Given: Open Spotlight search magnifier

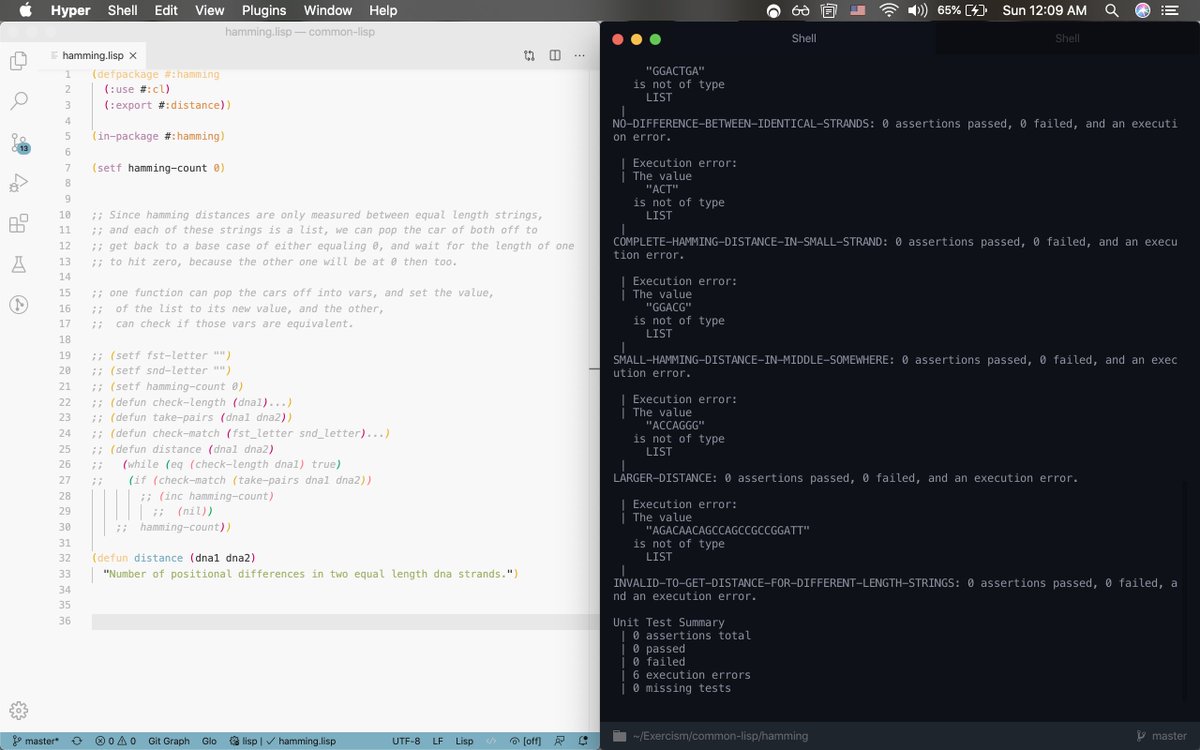Looking at the screenshot, I should [1112, 10].
